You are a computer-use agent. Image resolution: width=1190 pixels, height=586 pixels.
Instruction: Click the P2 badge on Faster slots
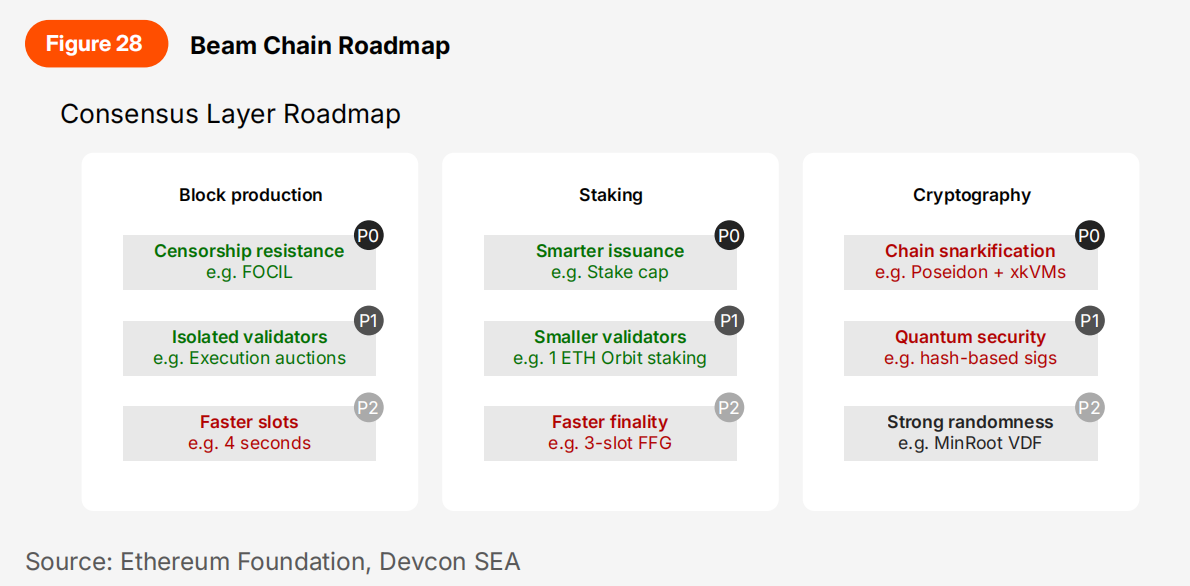[369, 407]
